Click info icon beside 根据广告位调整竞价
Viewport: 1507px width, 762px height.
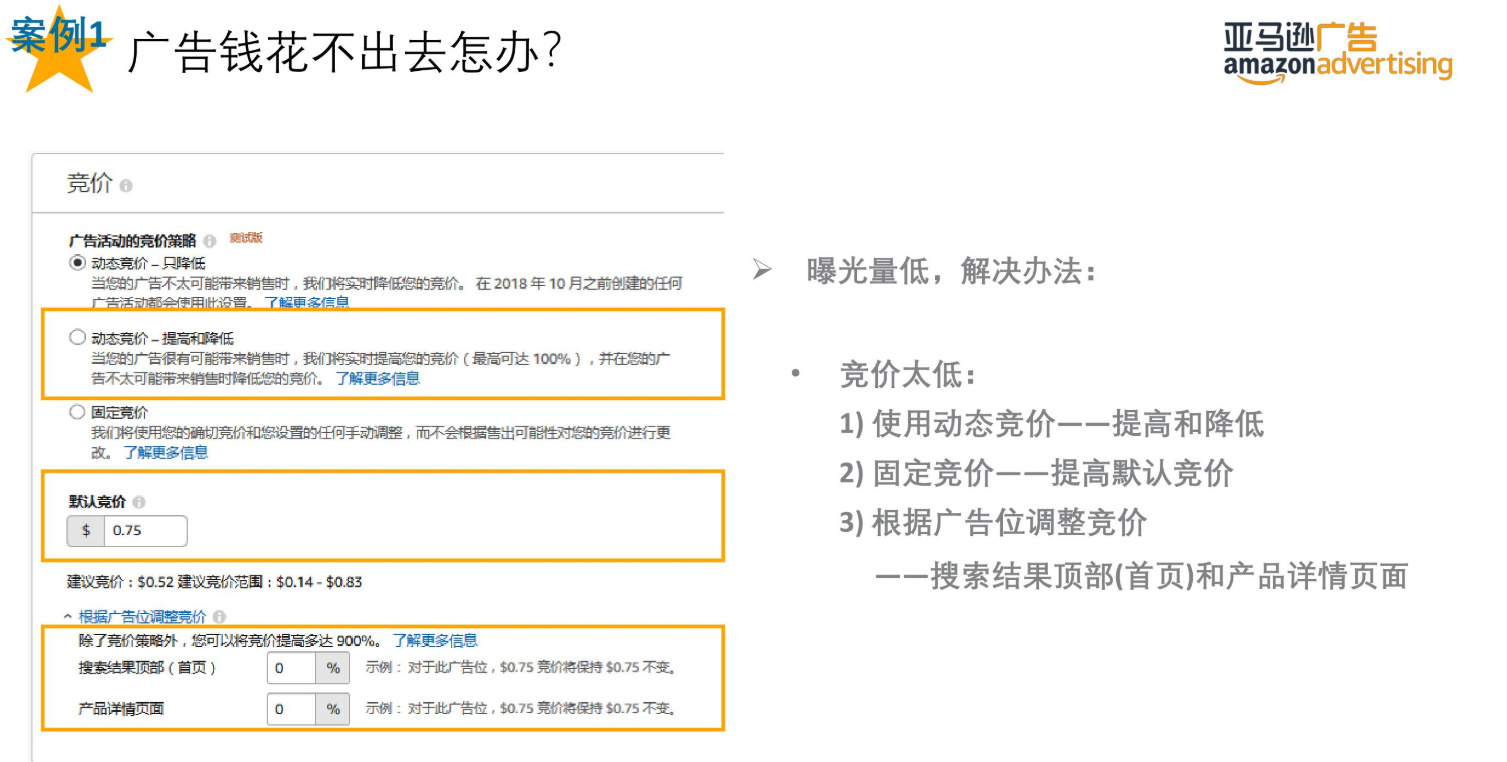click(220, 617)
